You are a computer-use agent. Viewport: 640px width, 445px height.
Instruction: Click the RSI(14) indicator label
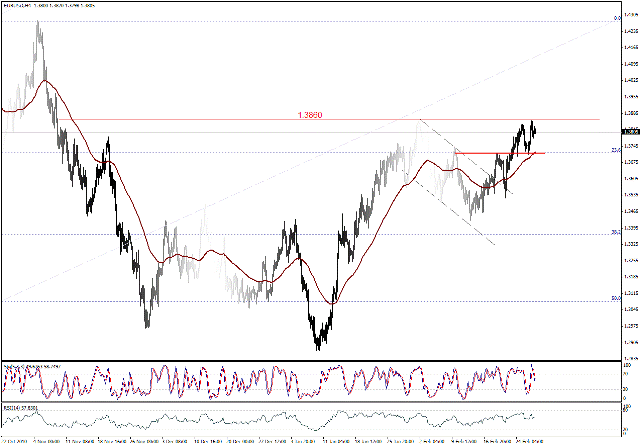(x=22, y=409)
